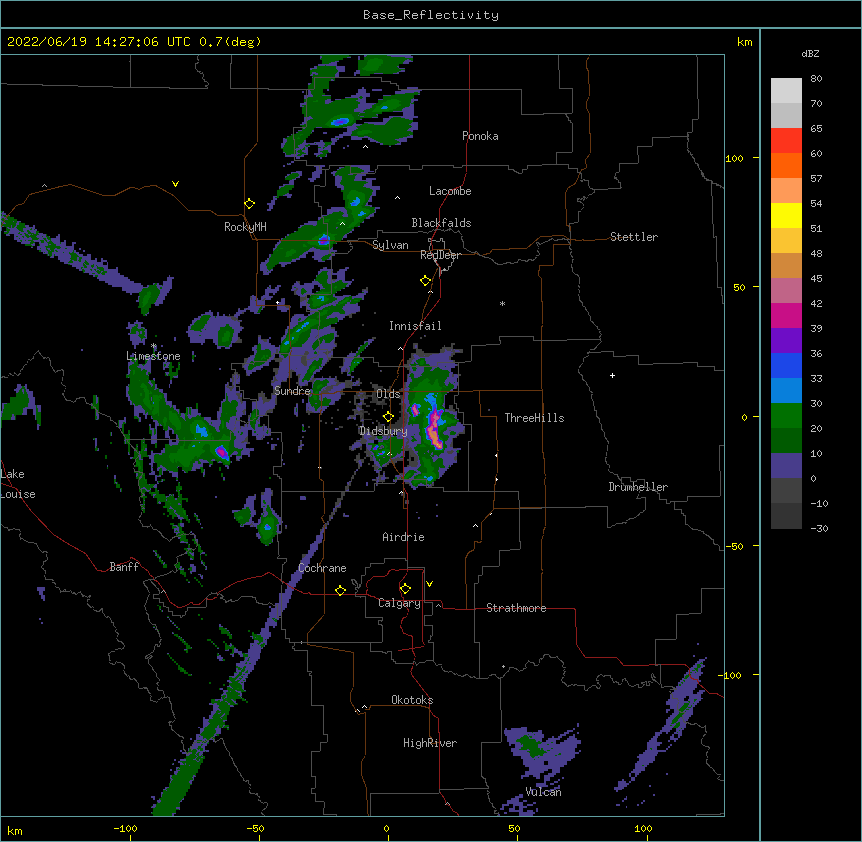Viewport: 862px width, 842px height.
Task: Click the Banff label
Action: tap(124, 567)
